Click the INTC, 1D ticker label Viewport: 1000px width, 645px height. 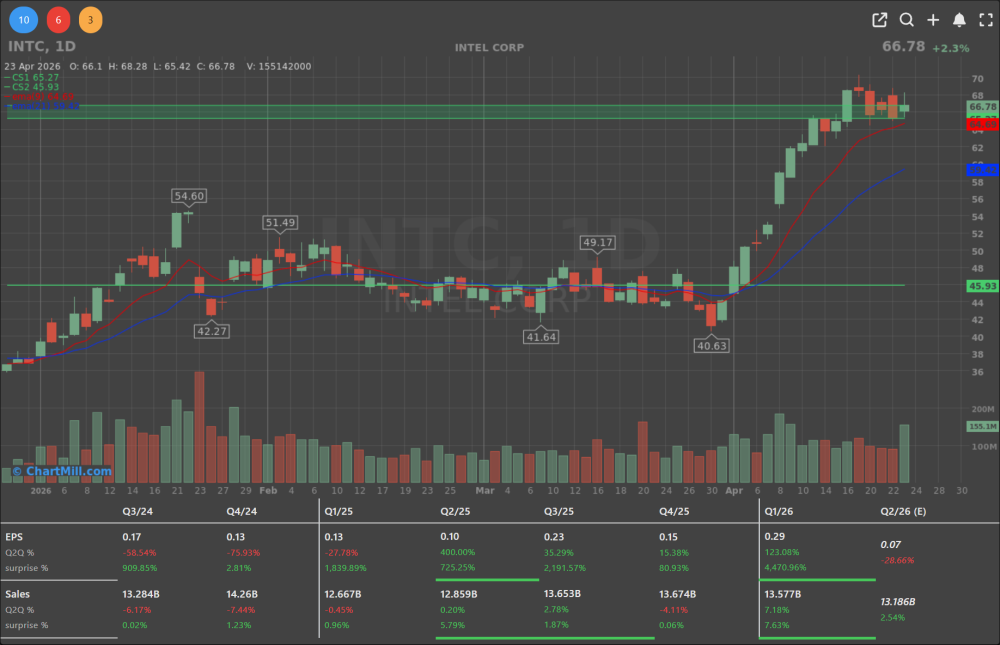pyautogui.click(x=41, y=47)
